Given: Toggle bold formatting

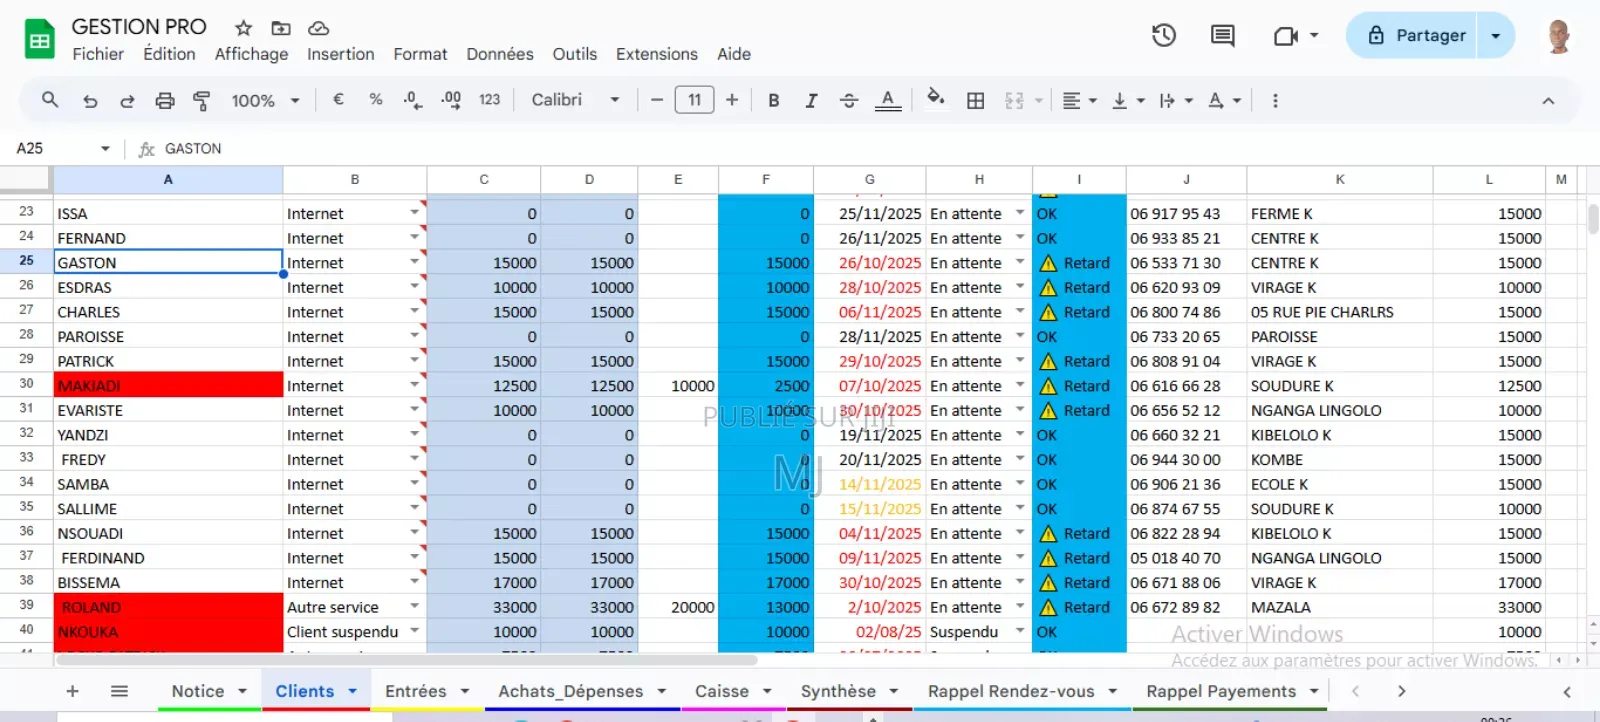Looking at the screenshot, I should click(773, 100).
